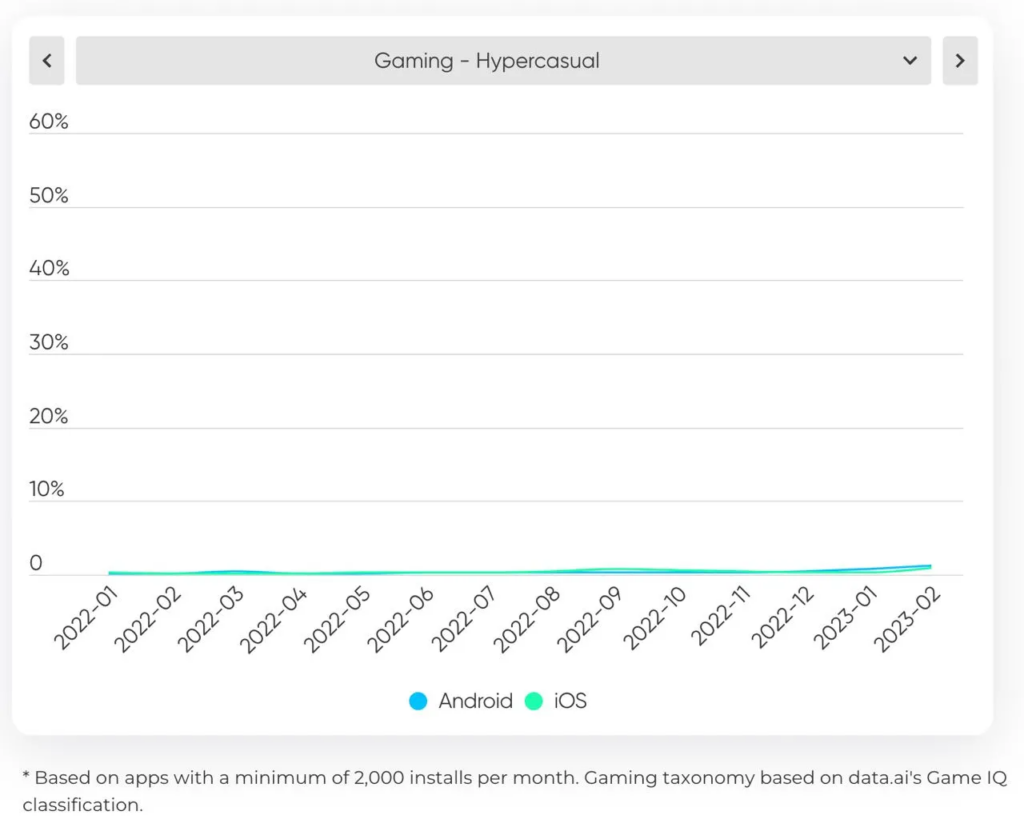Screen dimensions: 1024x839
Task: Click the previous category left arrow
Action: point(47,61)
